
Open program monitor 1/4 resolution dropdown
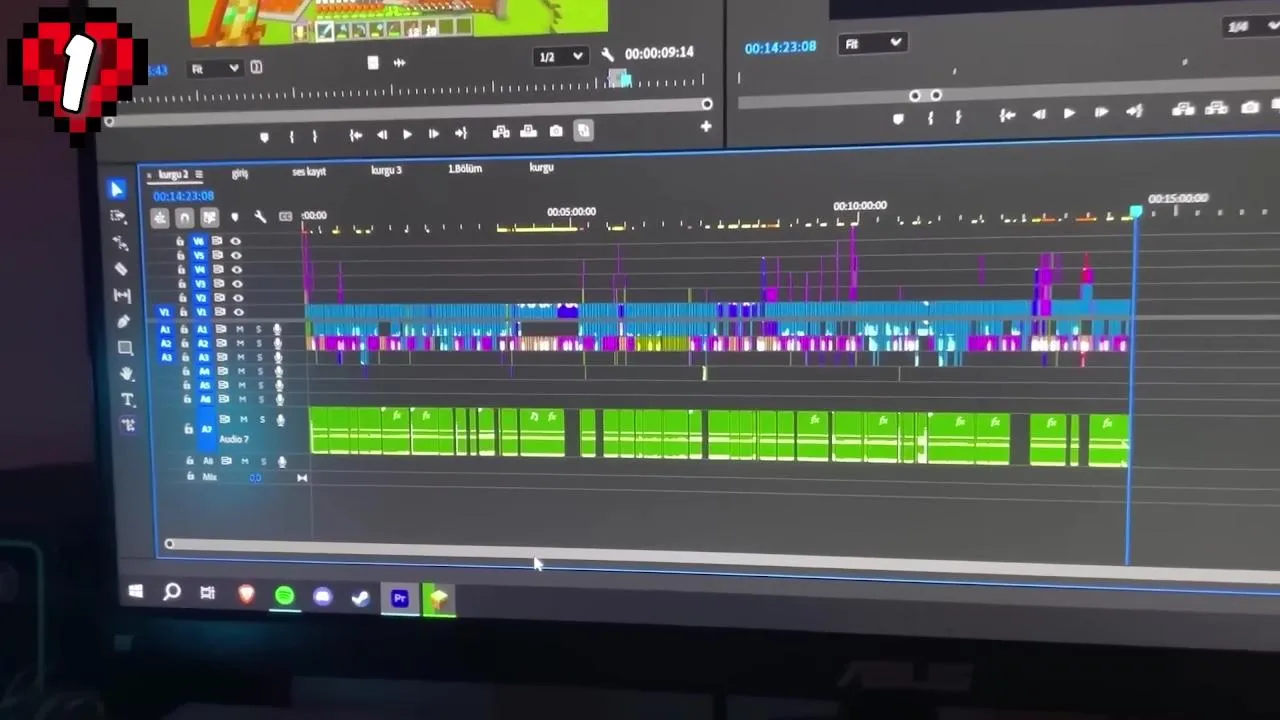(1250, 26)
